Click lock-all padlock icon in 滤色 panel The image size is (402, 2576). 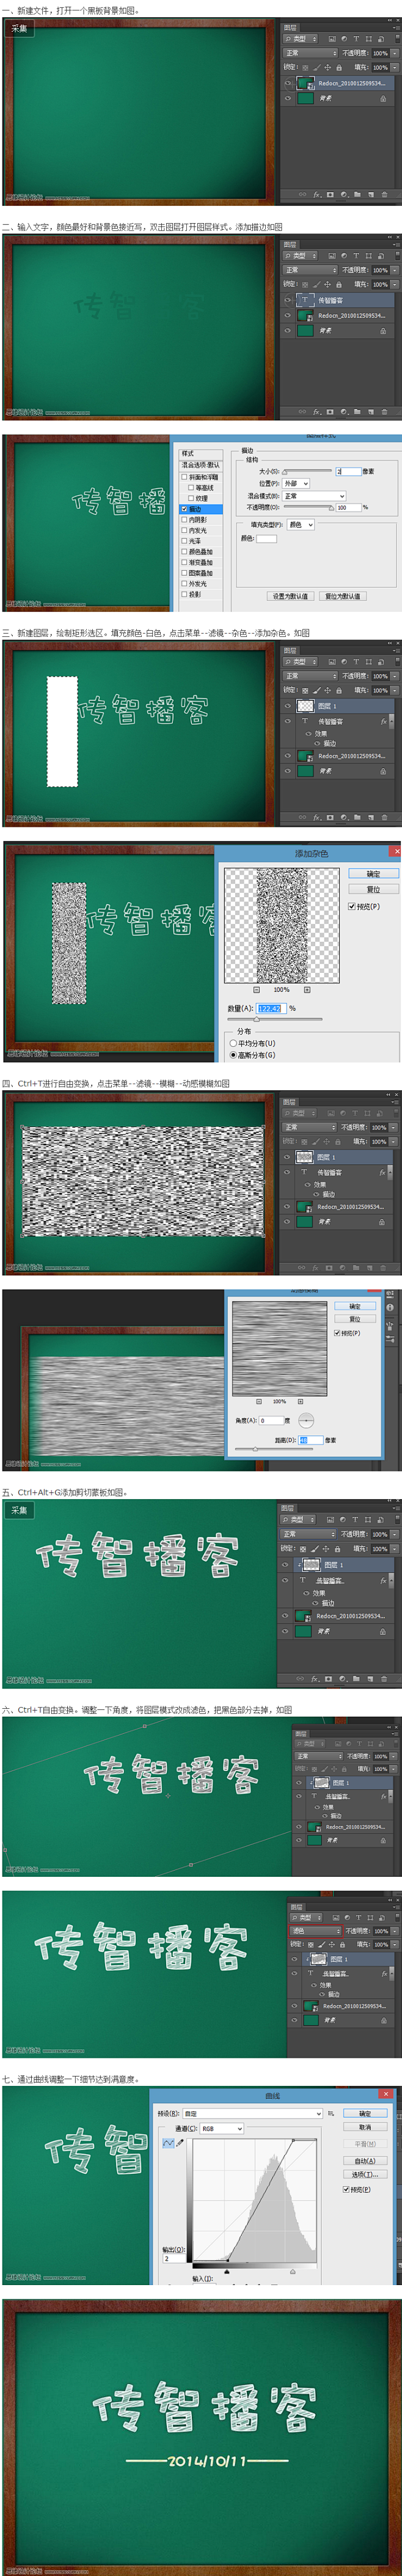pyautogui.click(x=343, y=1945)
